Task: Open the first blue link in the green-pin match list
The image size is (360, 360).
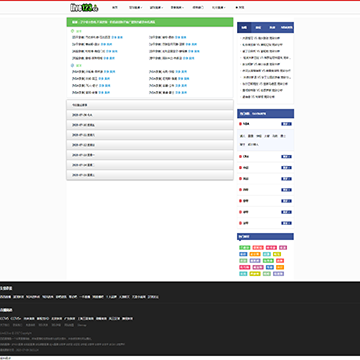Action: [113, 37]
